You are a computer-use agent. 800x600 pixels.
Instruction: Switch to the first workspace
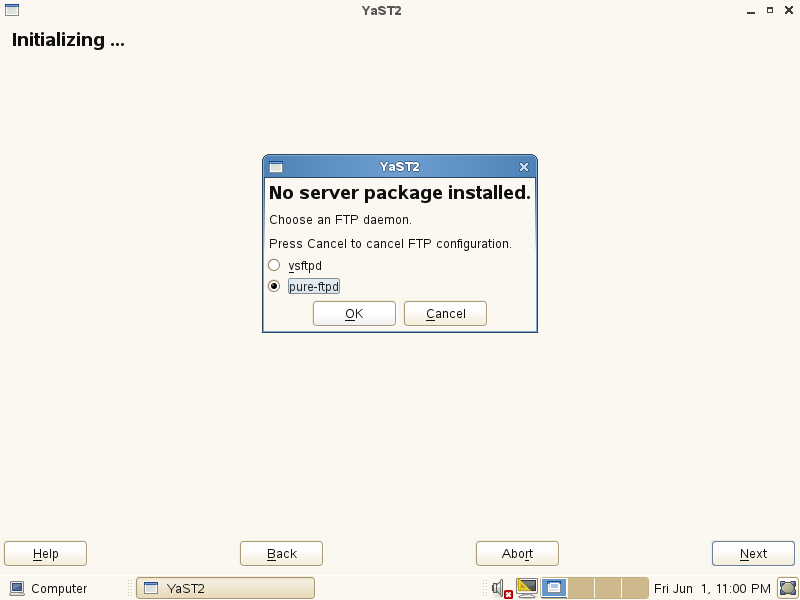click(x=554, y=588)
